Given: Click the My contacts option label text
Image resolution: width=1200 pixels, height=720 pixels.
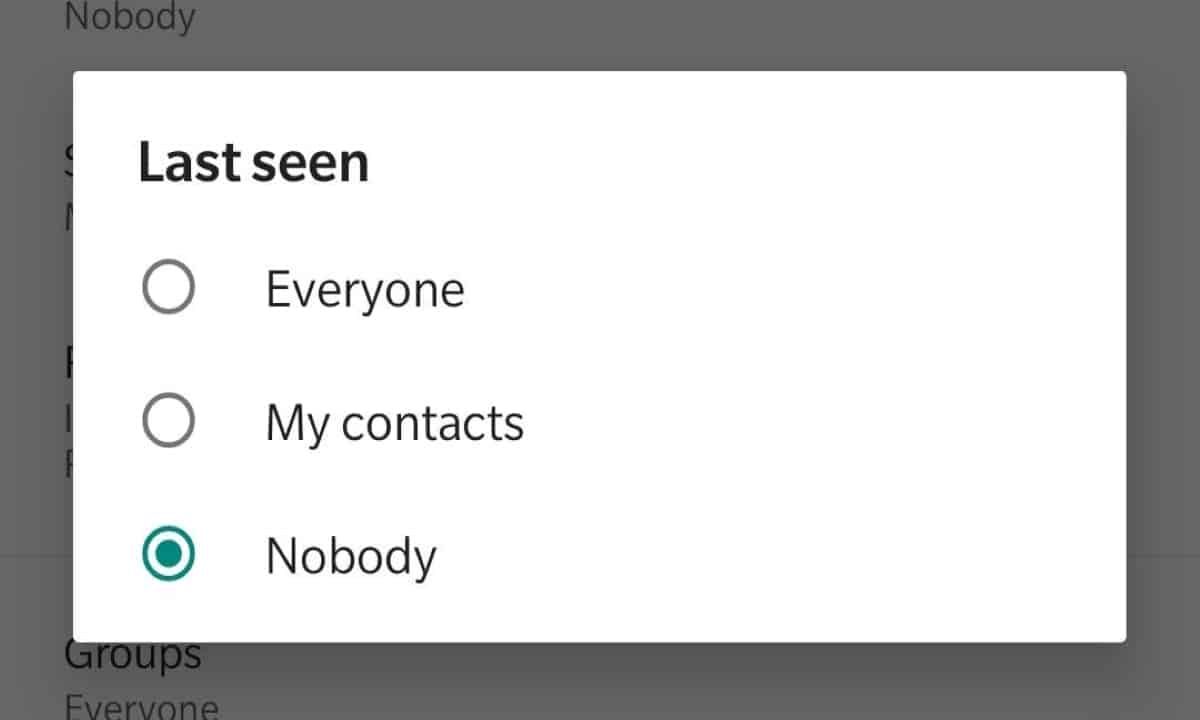Looking at the screenshot, I should click(394, 423).
